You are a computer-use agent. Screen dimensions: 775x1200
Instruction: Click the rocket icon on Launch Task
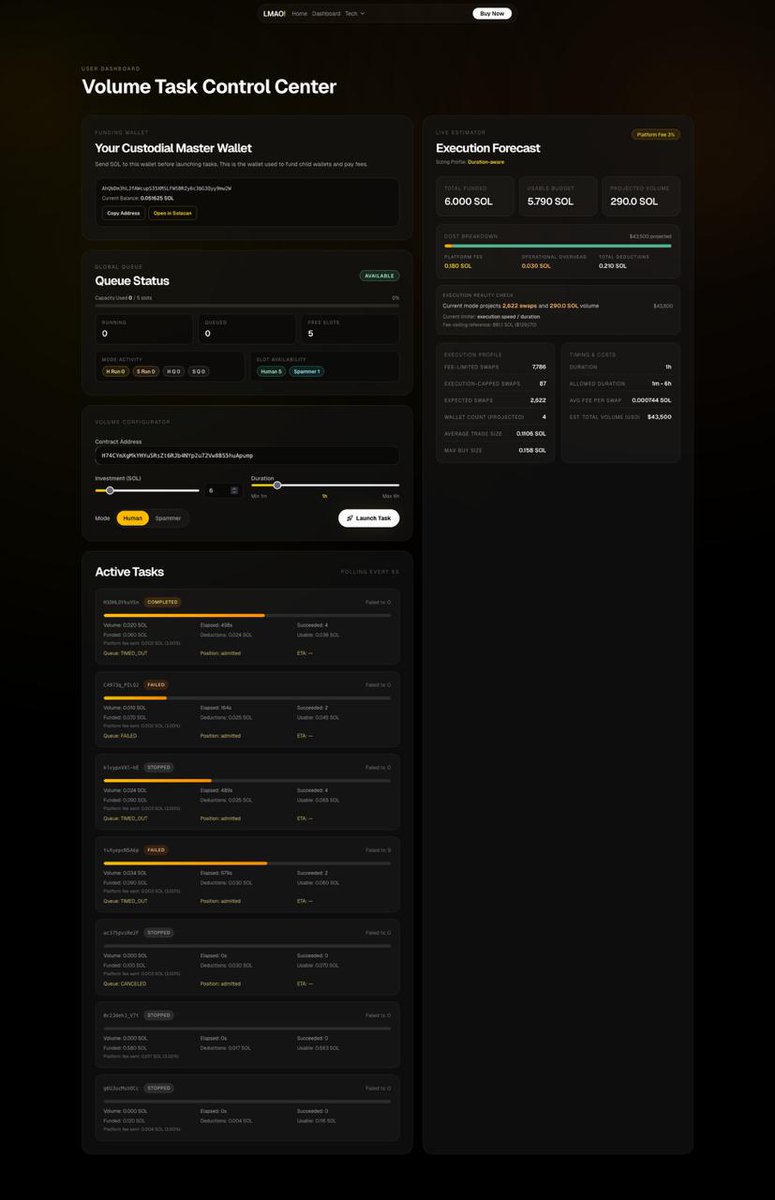[349, 518]
